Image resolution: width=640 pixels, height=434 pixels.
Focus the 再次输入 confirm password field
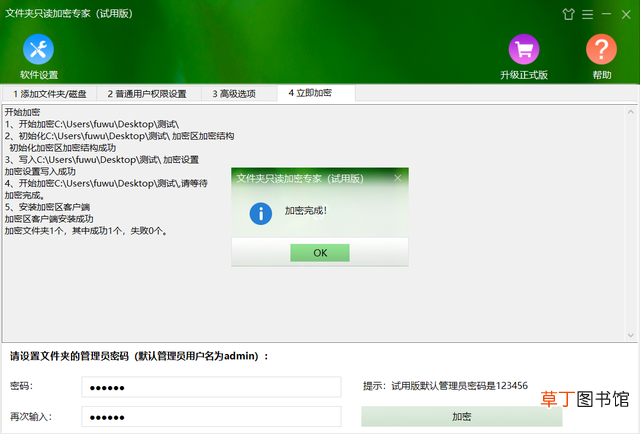click(211, 417)
